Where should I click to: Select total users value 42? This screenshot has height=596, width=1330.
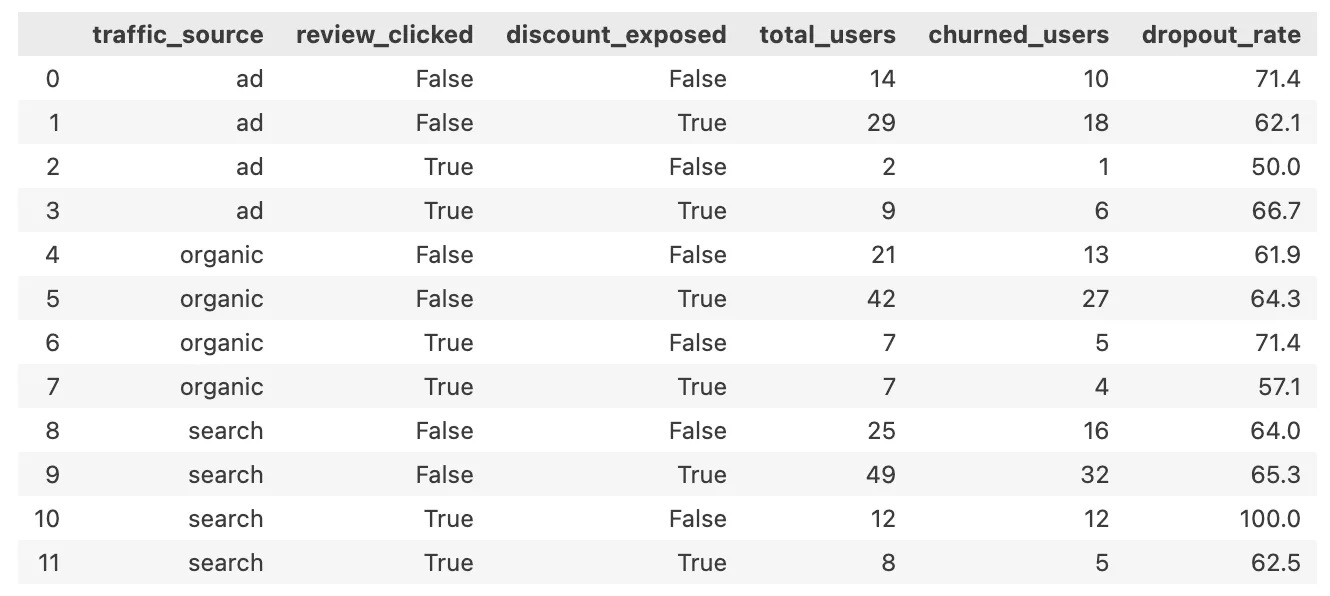tap(881, 299)
